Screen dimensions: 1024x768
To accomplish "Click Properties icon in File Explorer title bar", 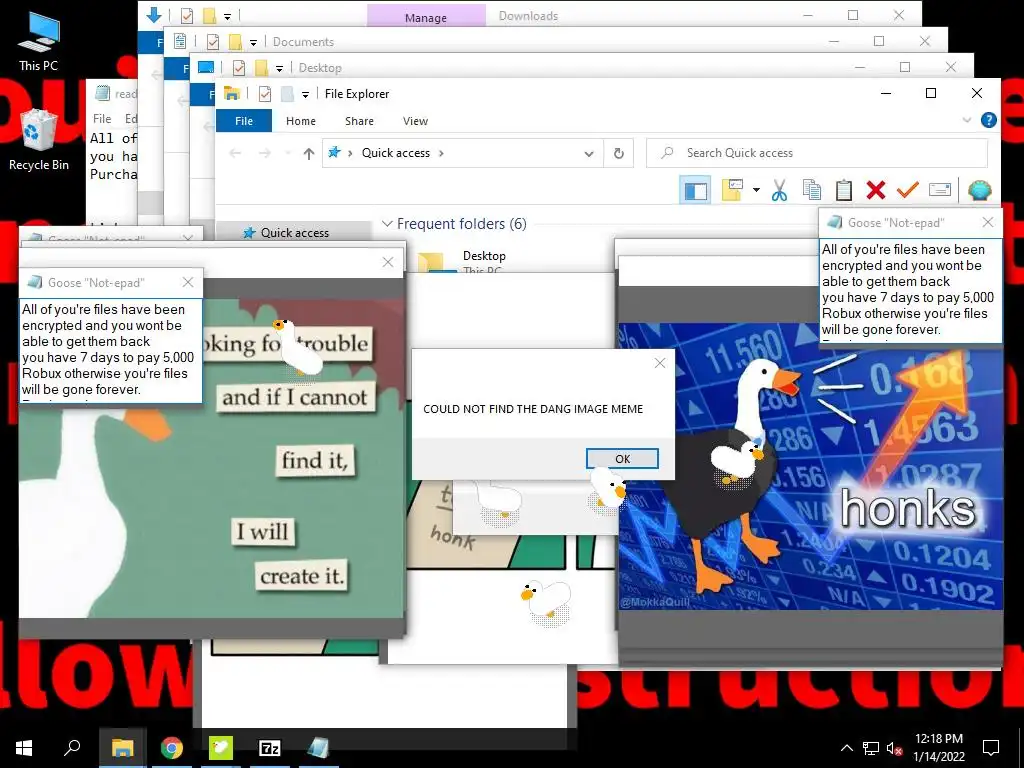I will (264, 94).
